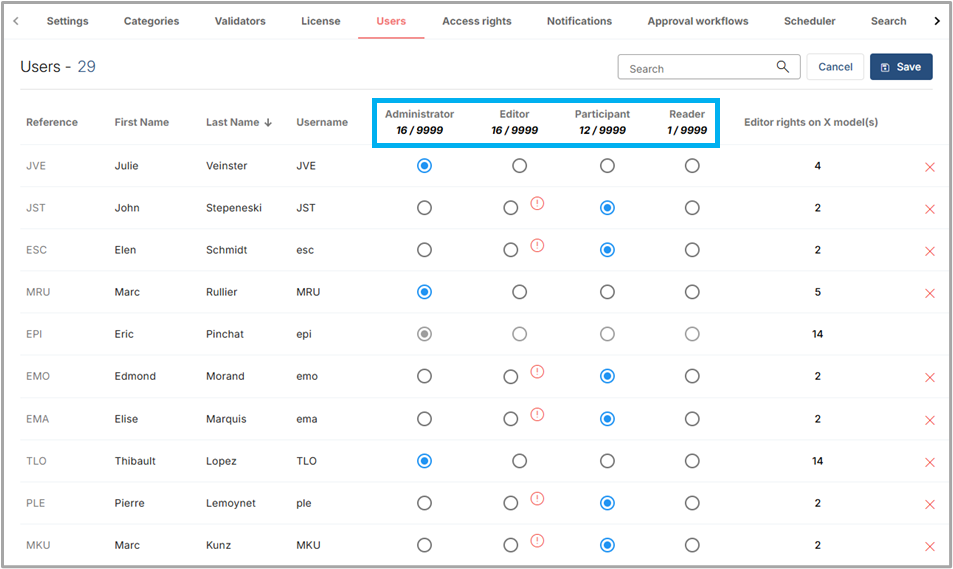
Task: Sort by Last Name column arrow
Action: (268, 123)
